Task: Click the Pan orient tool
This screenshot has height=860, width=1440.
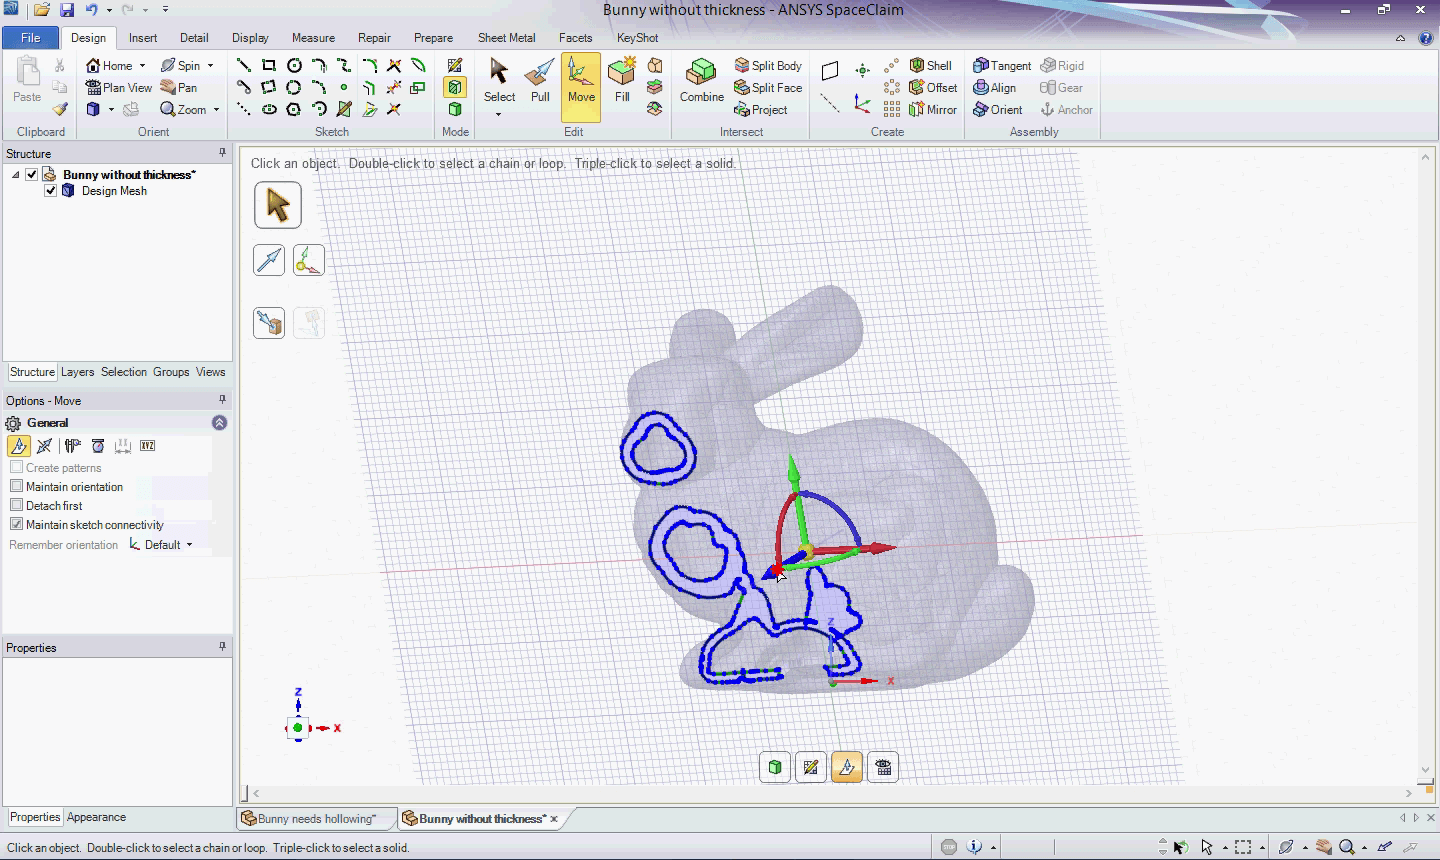Action: coord(179,87)
